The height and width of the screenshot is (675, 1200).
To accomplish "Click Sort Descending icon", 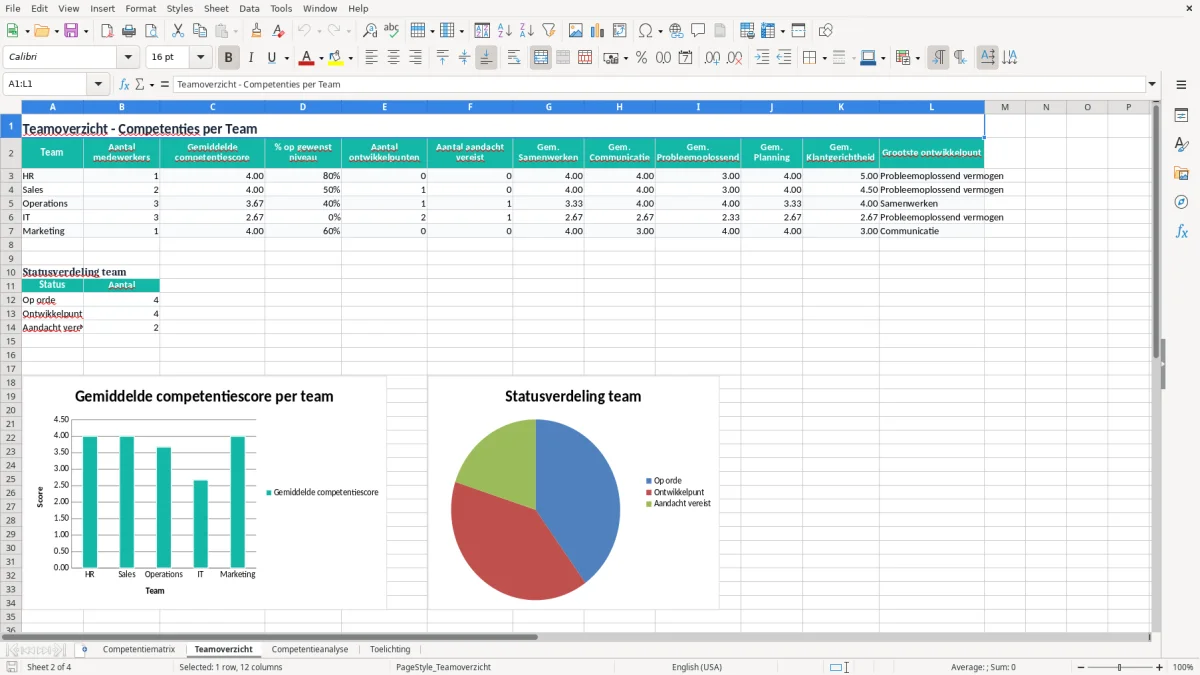I will (x=527, y=31).
